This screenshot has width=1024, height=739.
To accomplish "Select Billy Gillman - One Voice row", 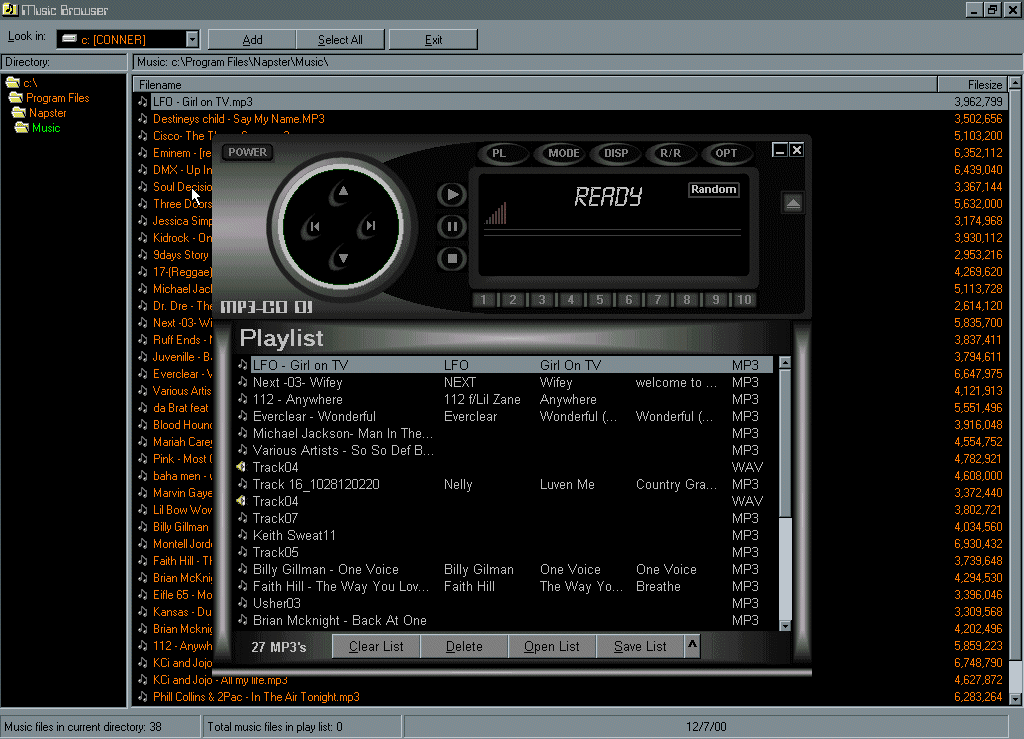I will click(x=505, y=569).
